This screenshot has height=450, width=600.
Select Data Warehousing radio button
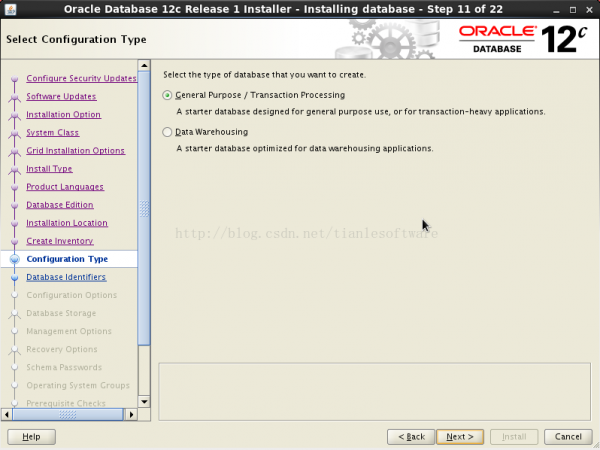point(167,132)
